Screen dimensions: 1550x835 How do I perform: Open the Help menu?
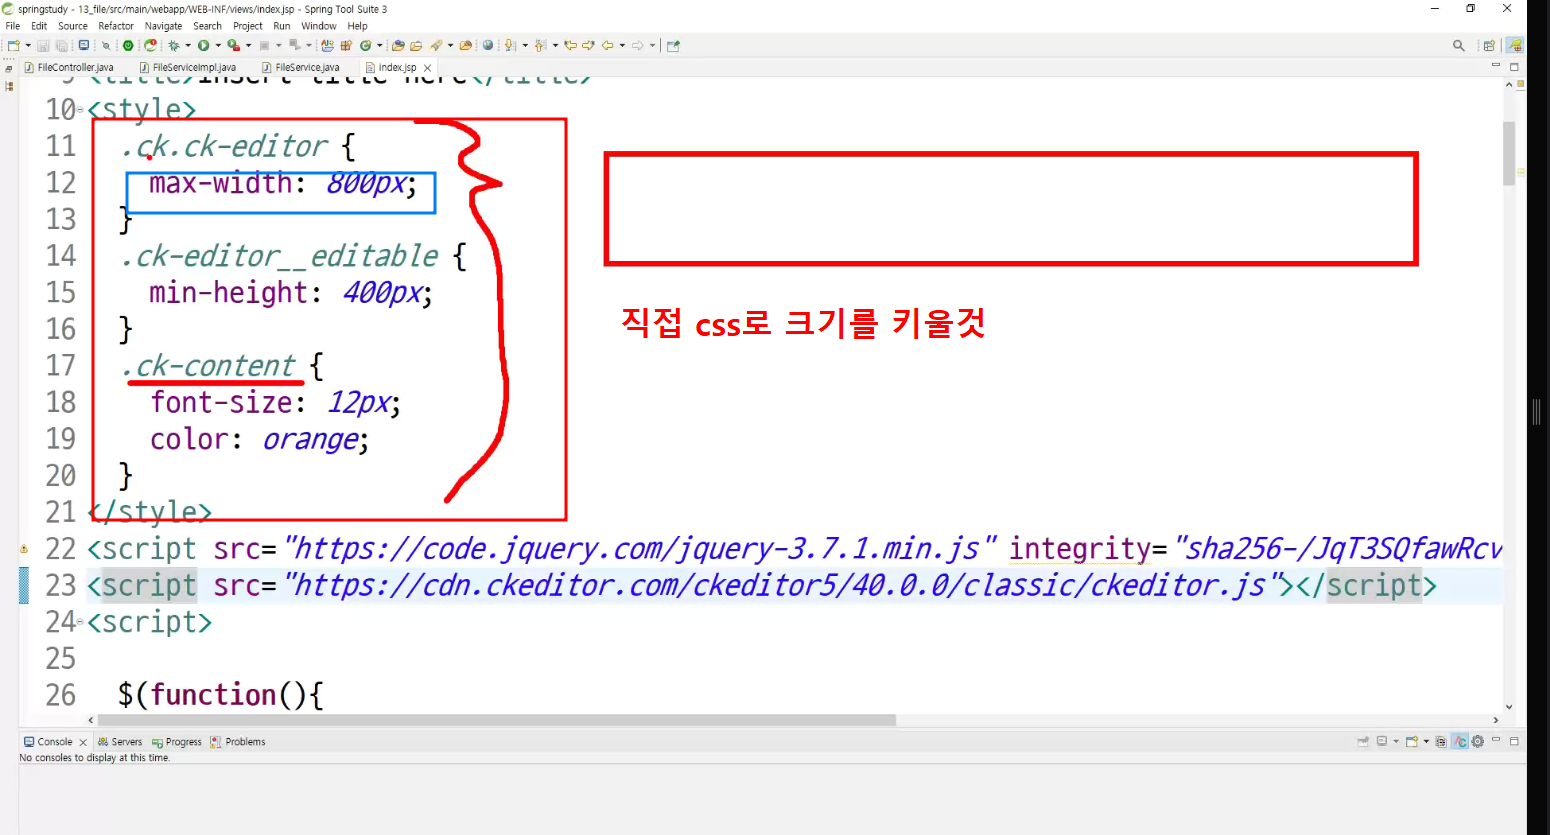coord(357,26)
